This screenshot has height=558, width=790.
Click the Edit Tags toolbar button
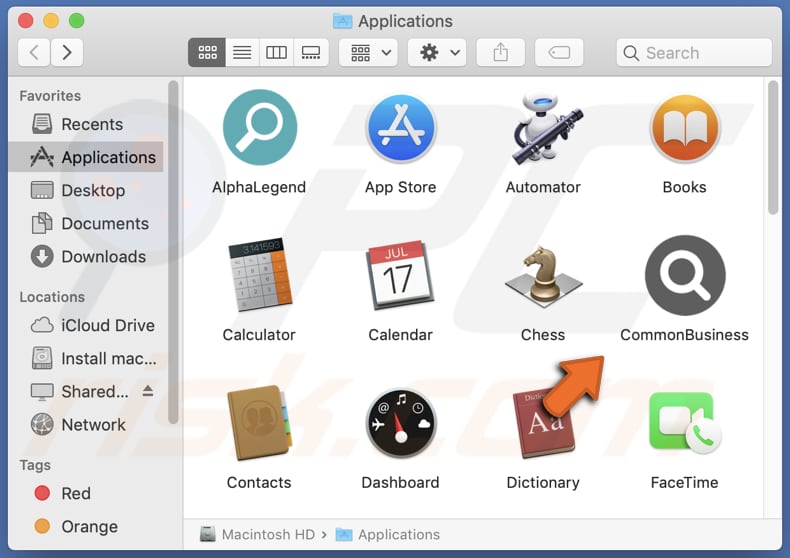coord(559,52)
